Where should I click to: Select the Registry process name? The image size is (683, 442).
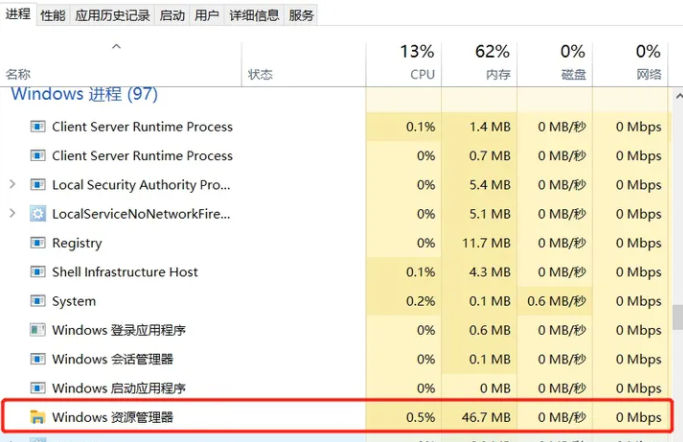tap(77, 243)
